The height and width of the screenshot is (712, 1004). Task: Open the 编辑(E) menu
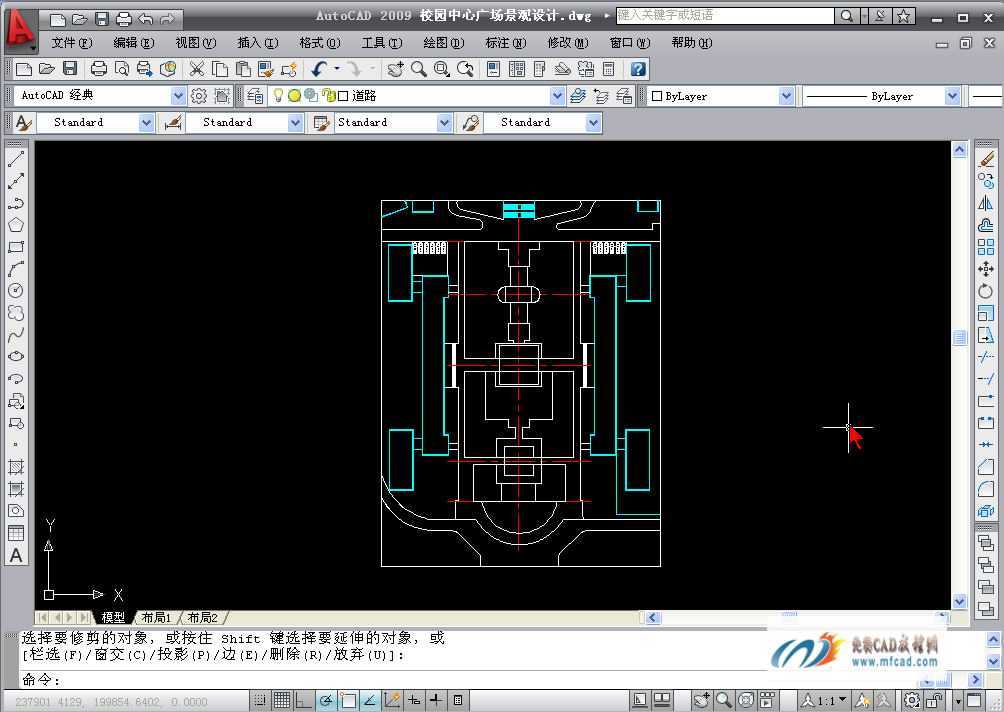click(x=134, y=43)
